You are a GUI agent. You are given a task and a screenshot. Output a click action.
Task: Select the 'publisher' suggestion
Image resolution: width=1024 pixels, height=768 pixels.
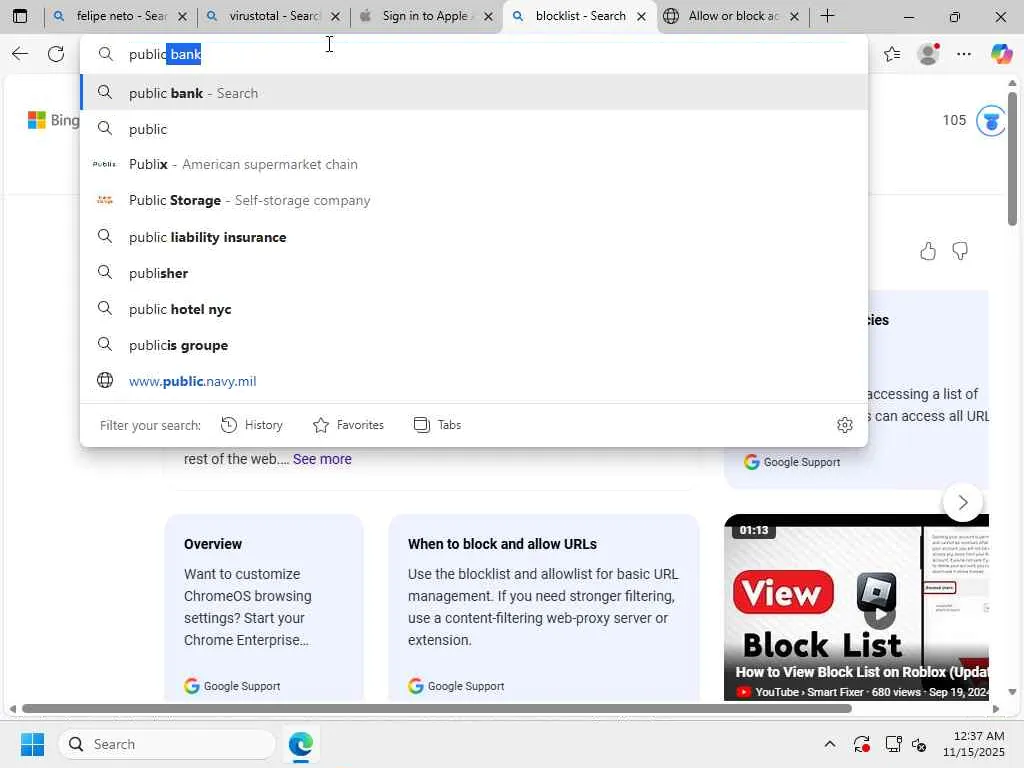[x=474, y=273]
